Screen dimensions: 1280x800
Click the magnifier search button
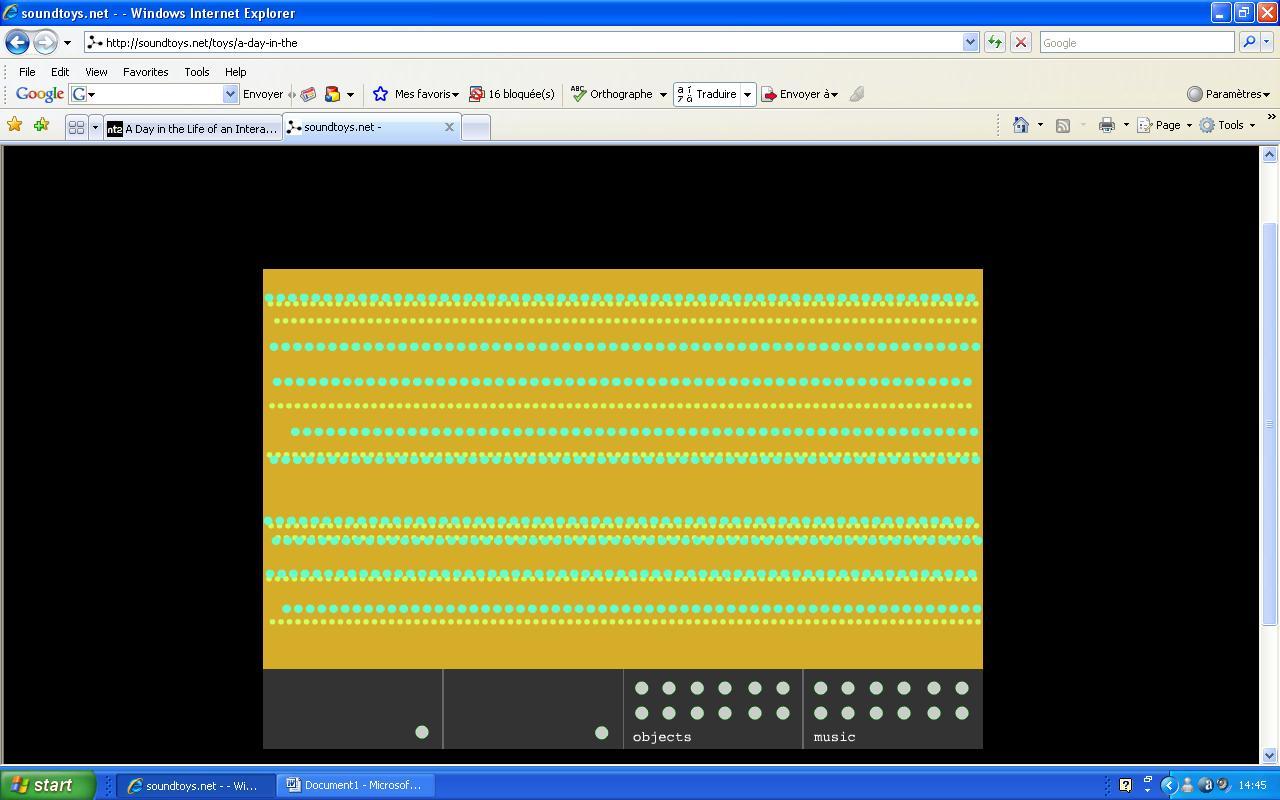coord(1248,42)
